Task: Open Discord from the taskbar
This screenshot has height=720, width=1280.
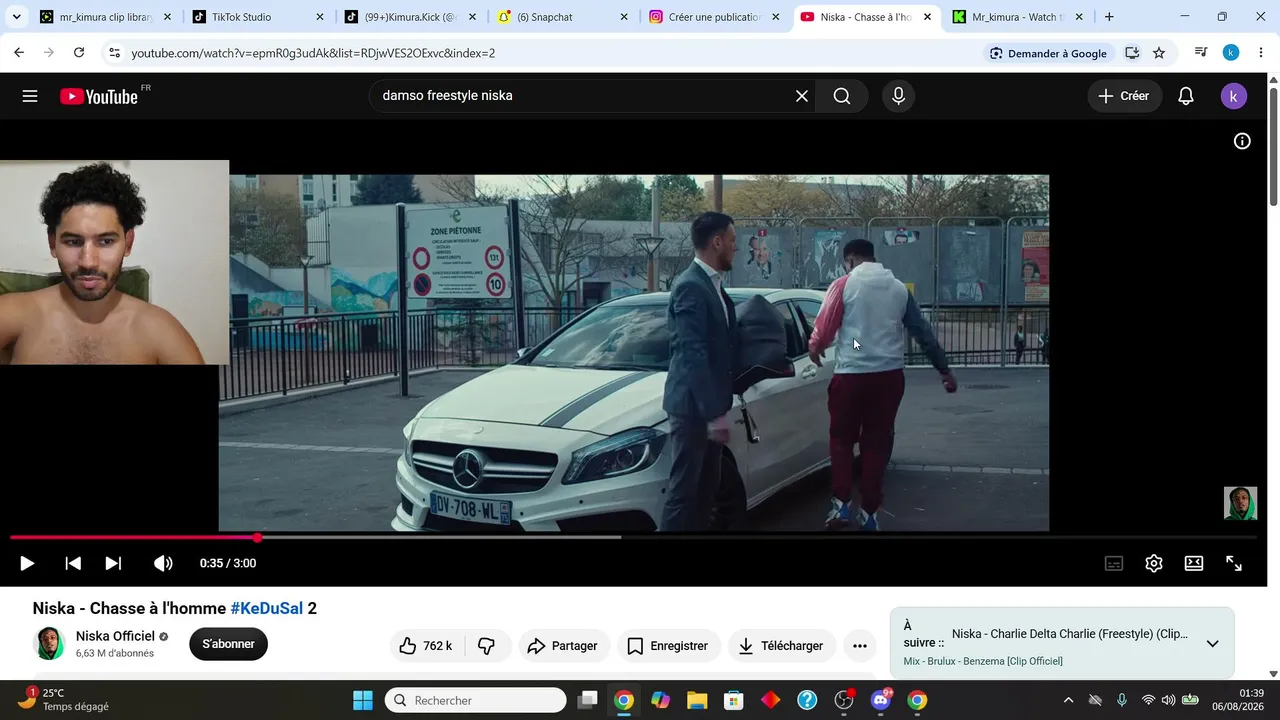Action: (x=881, y=700)
